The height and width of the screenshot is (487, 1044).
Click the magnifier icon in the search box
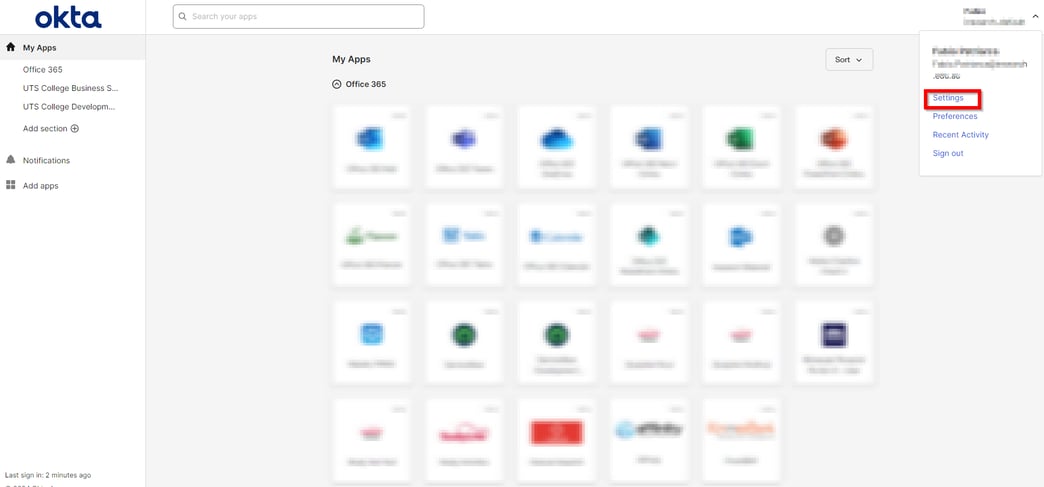click(183, 17)
